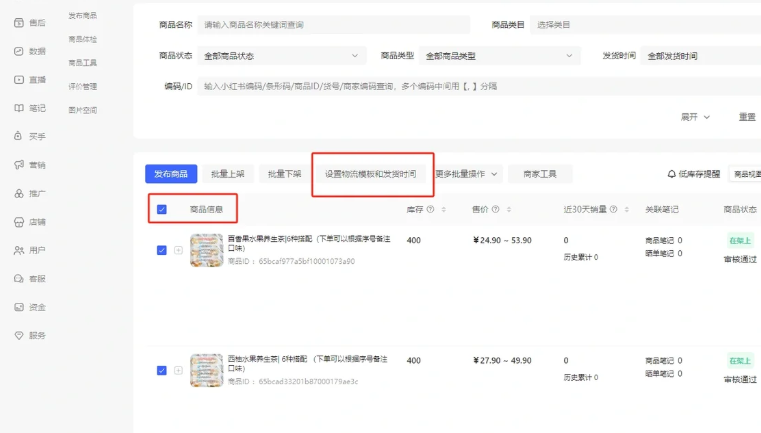The image size is (761, 433).
Task: Click the bell icon for 低库存提醒
Action: point(672,174)
